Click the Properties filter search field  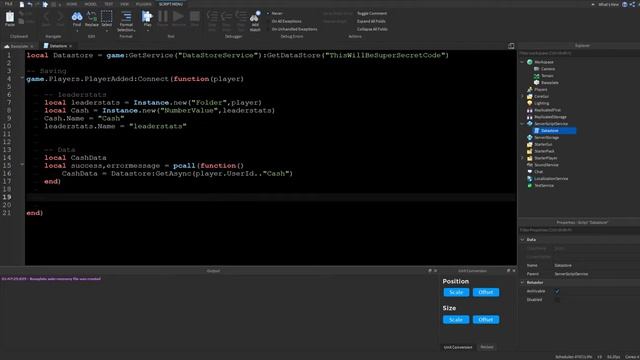579,230
